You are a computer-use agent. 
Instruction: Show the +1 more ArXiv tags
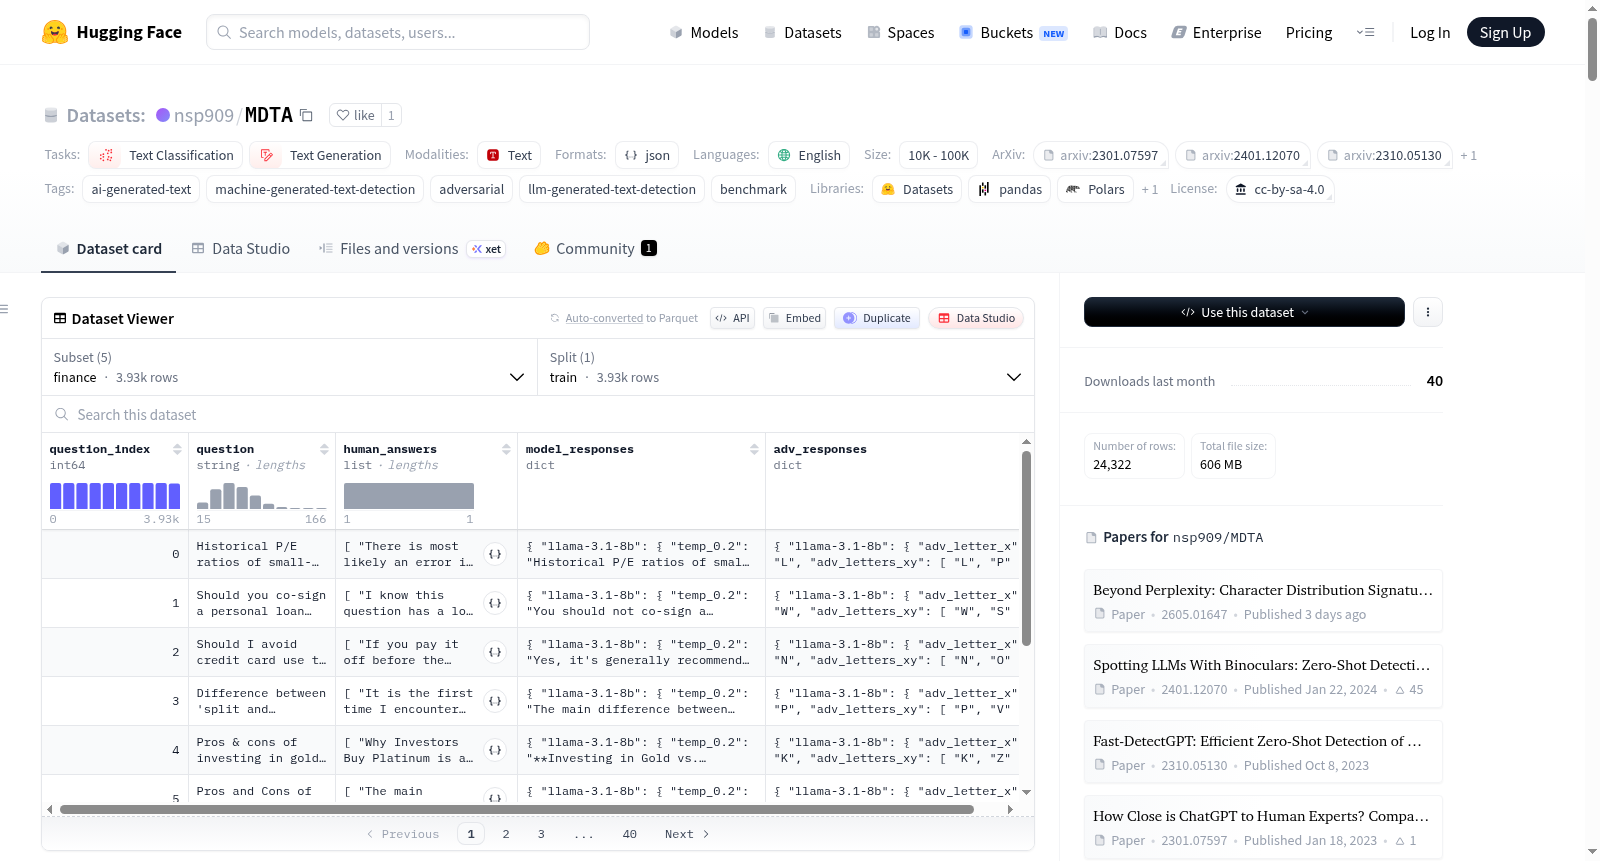[x=1468, y=155]
